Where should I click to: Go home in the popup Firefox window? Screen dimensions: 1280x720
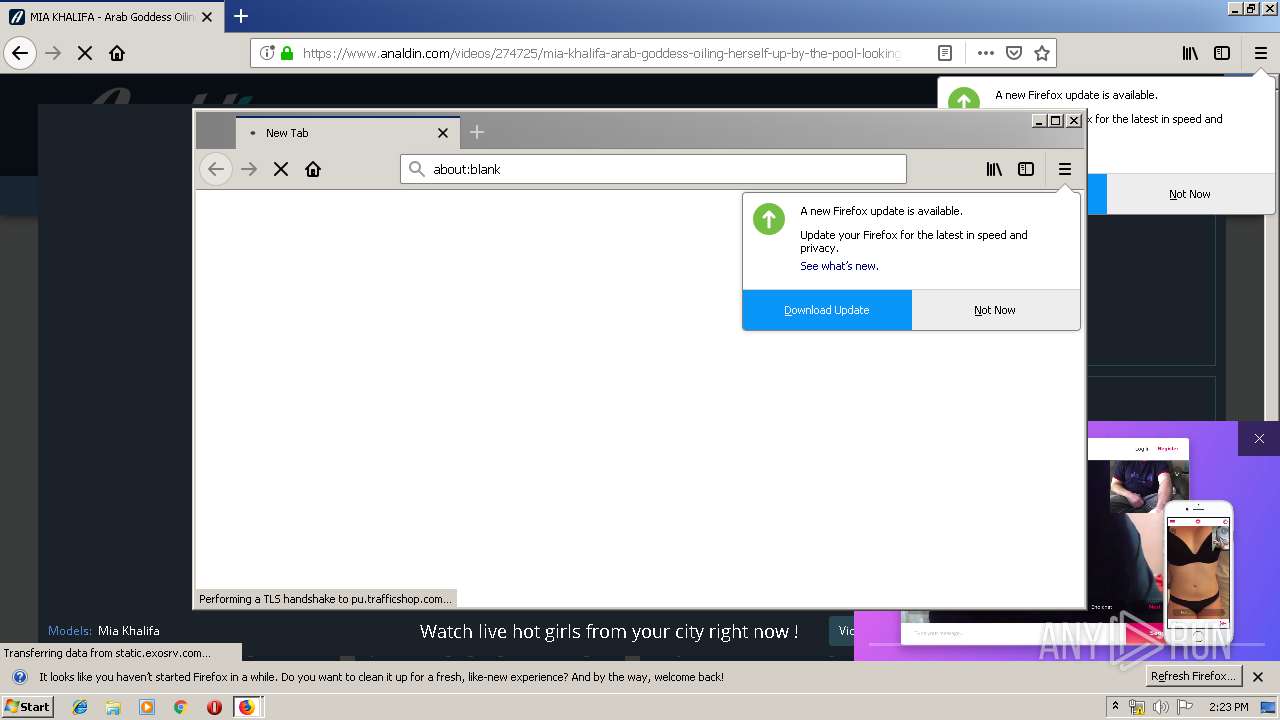313,169
